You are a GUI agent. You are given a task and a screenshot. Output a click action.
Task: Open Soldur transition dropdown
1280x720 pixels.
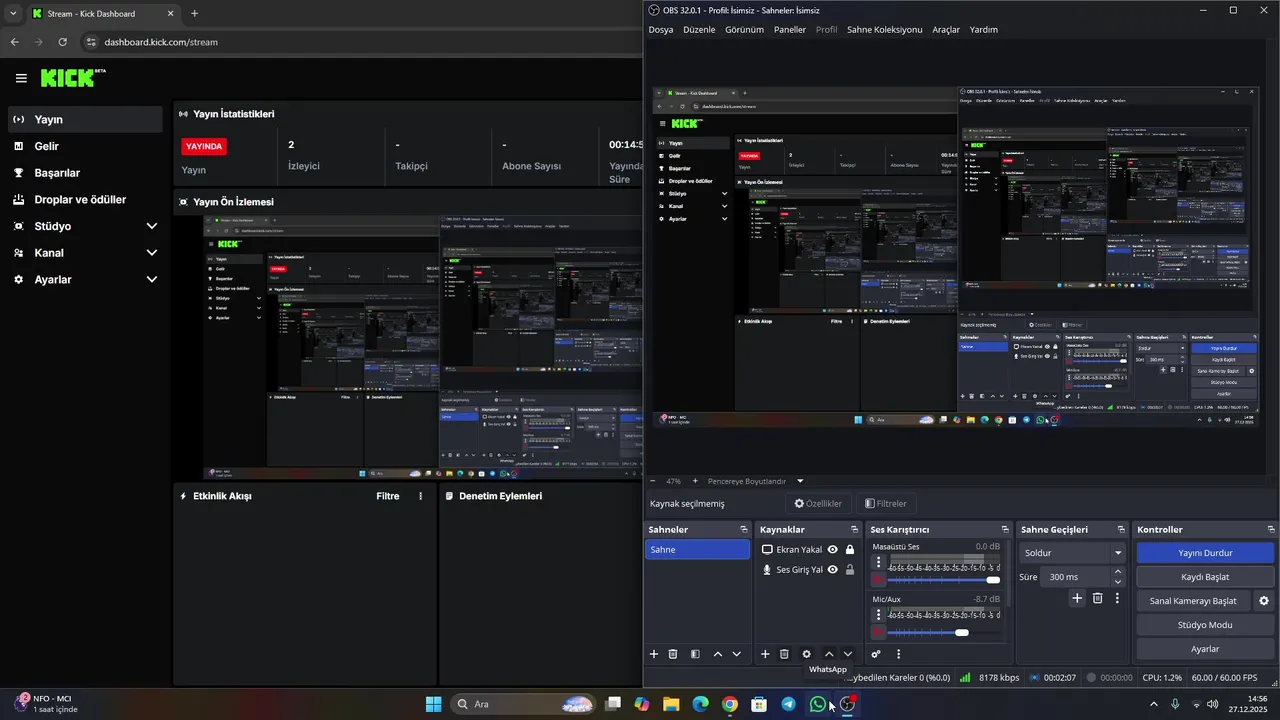click(1073, 552)
